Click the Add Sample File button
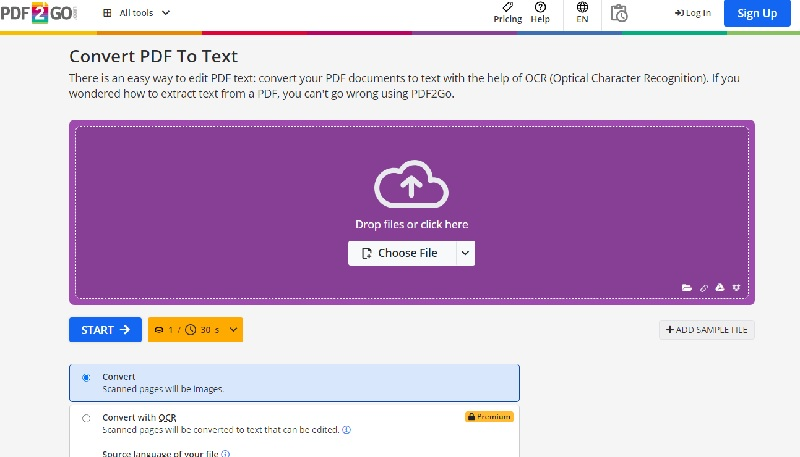The image size is (800, 457). point(706,330)
